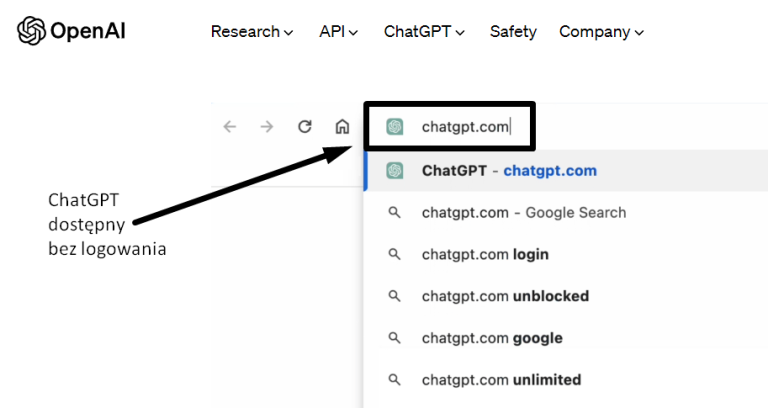Select the ChatGPT - chatgpt.com suggestion

pyautogui.click(x=509, y=170)
